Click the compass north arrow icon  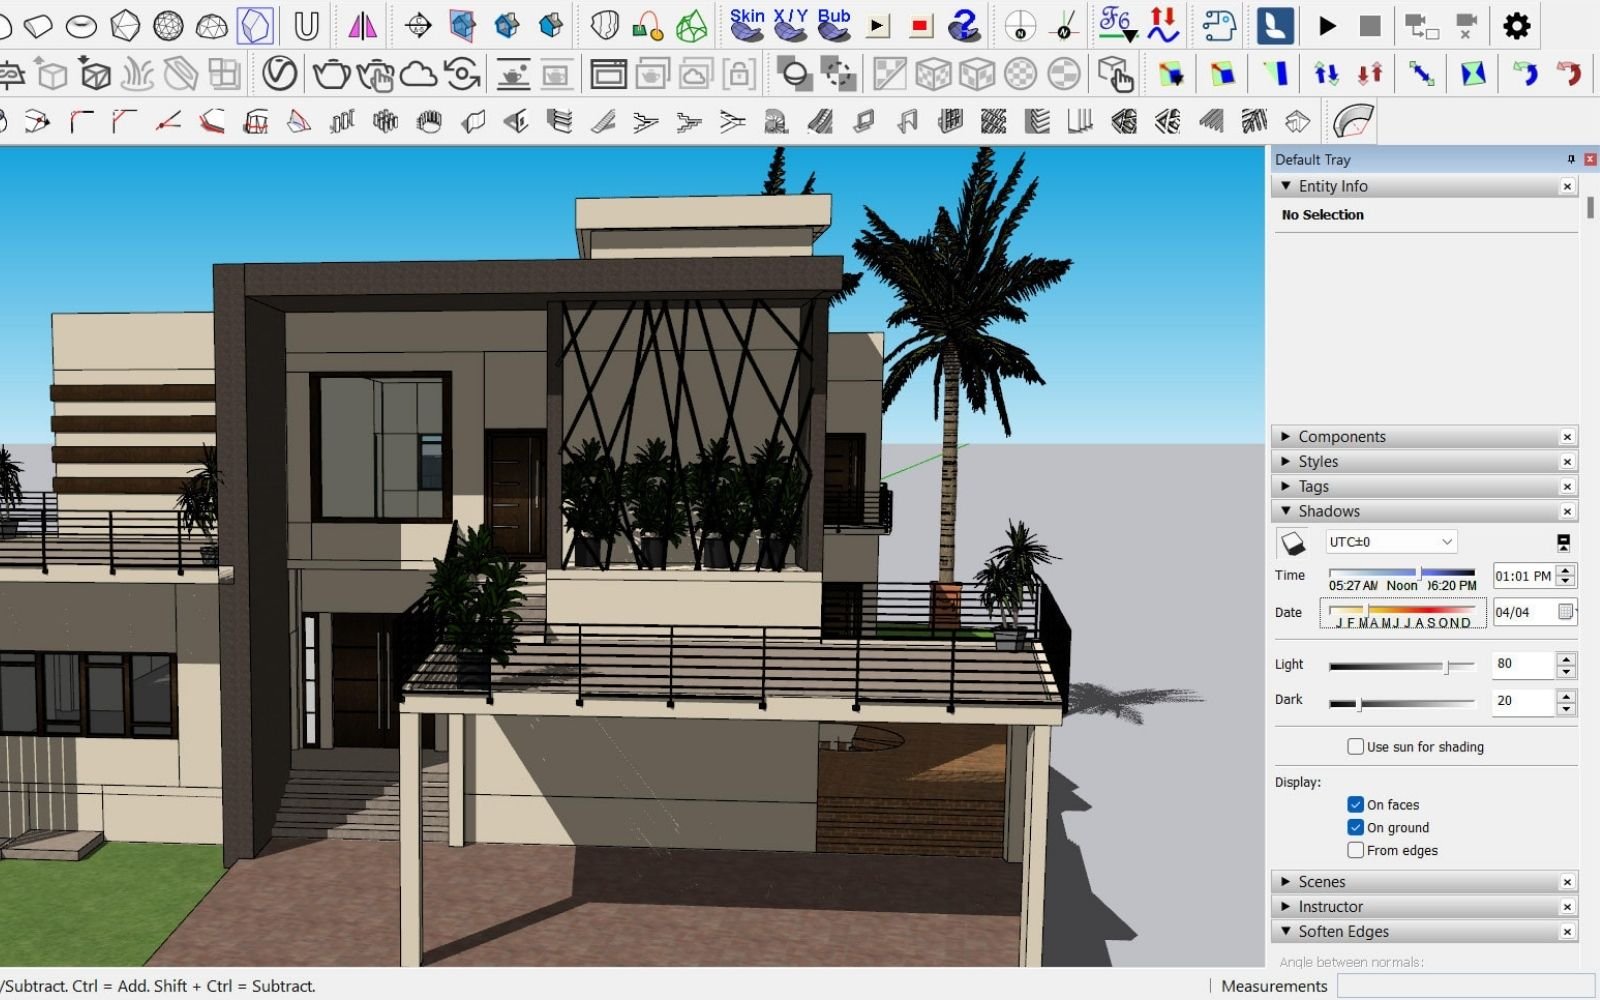tap(1020, 27)
